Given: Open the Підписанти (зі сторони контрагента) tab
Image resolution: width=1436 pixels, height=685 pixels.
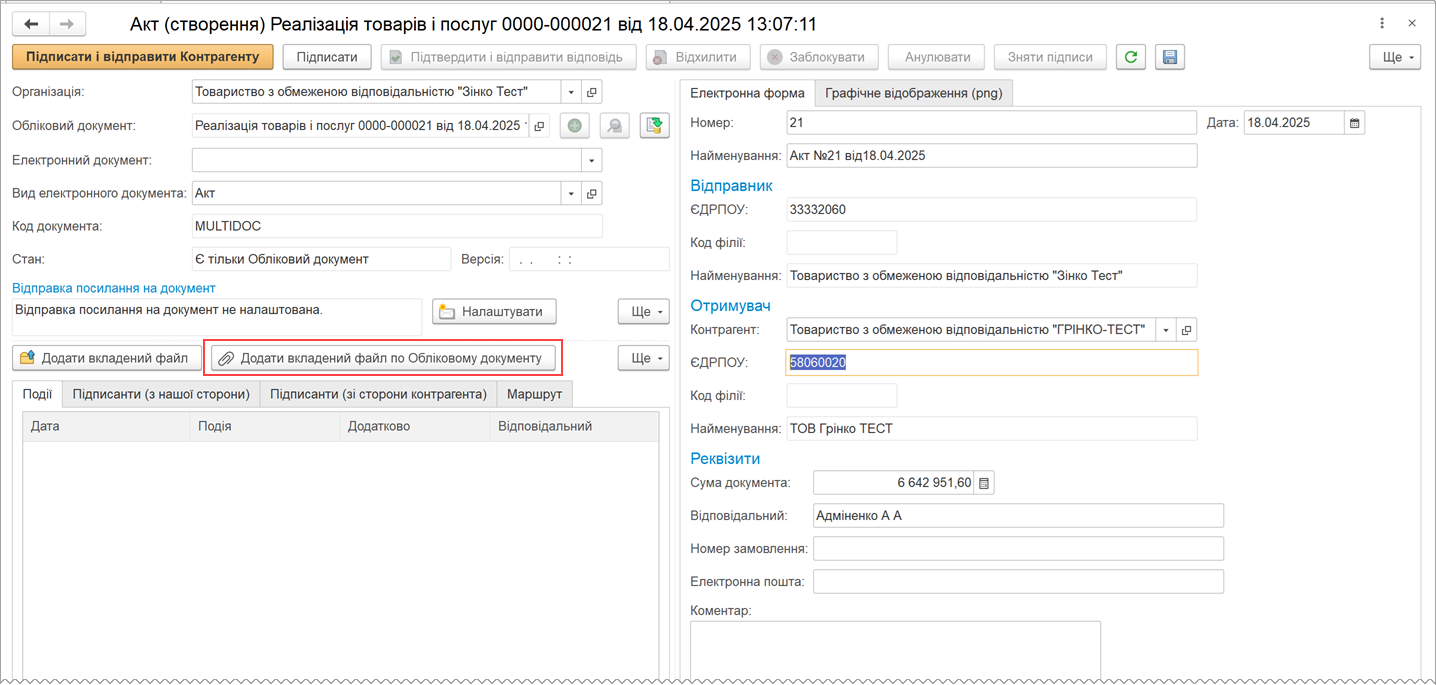Looking at the screenshot, I should coord(378,394).
